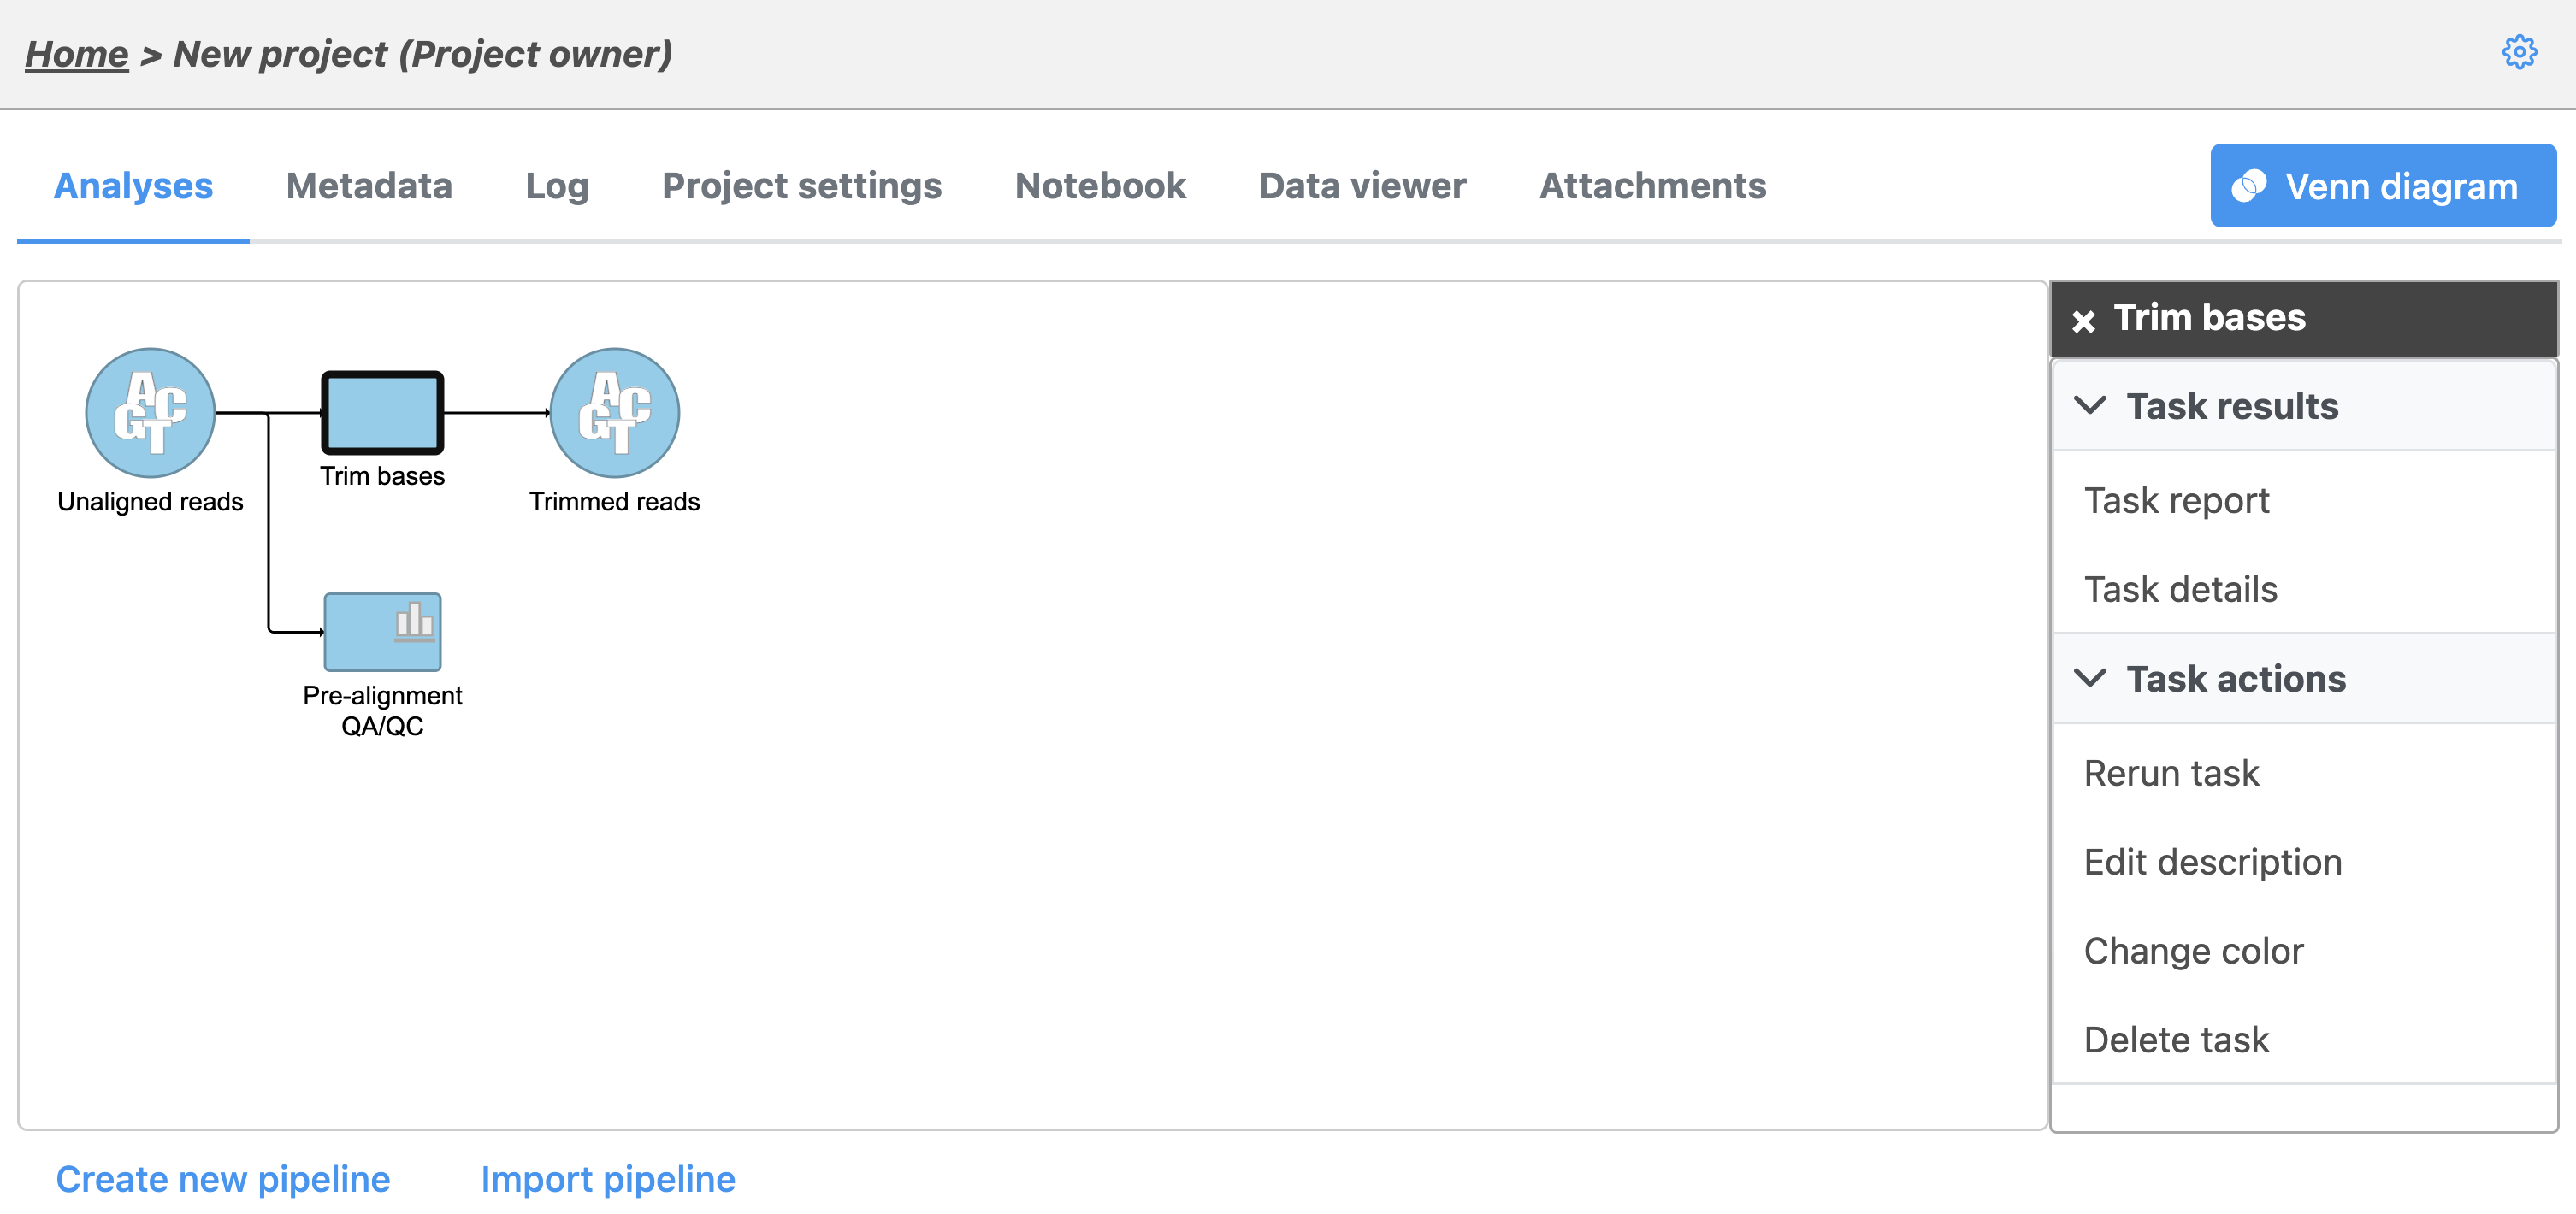Click the Home breadcrumb link

[x=76, y=54]
